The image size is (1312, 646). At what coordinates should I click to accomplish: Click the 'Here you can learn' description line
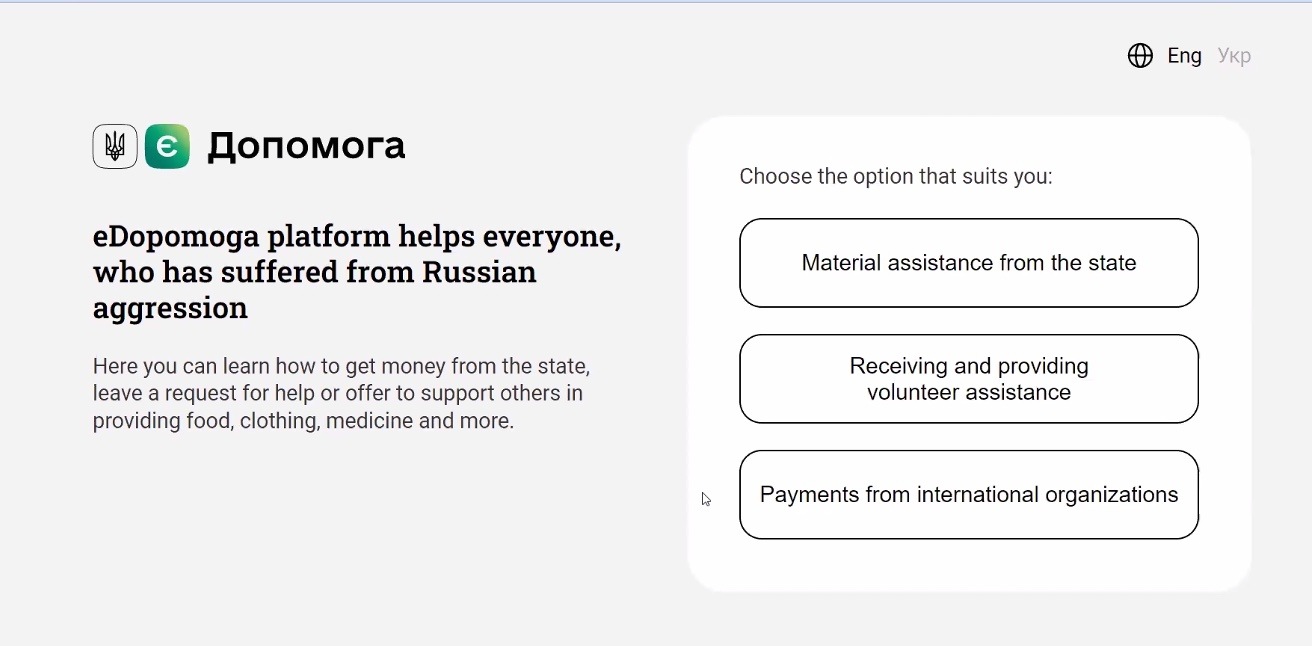pos(341,366)
